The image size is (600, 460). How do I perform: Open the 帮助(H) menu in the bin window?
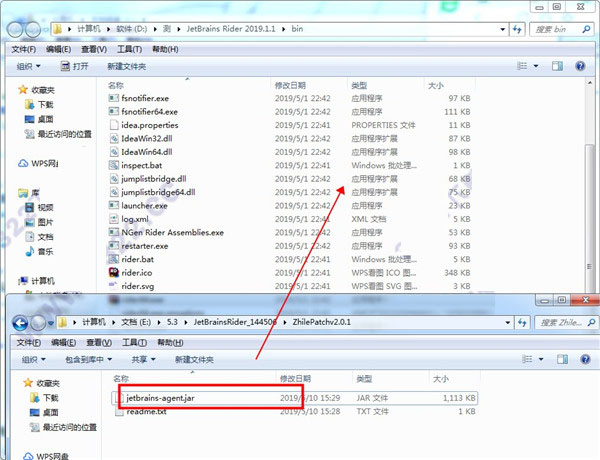[x=165, y=49]
